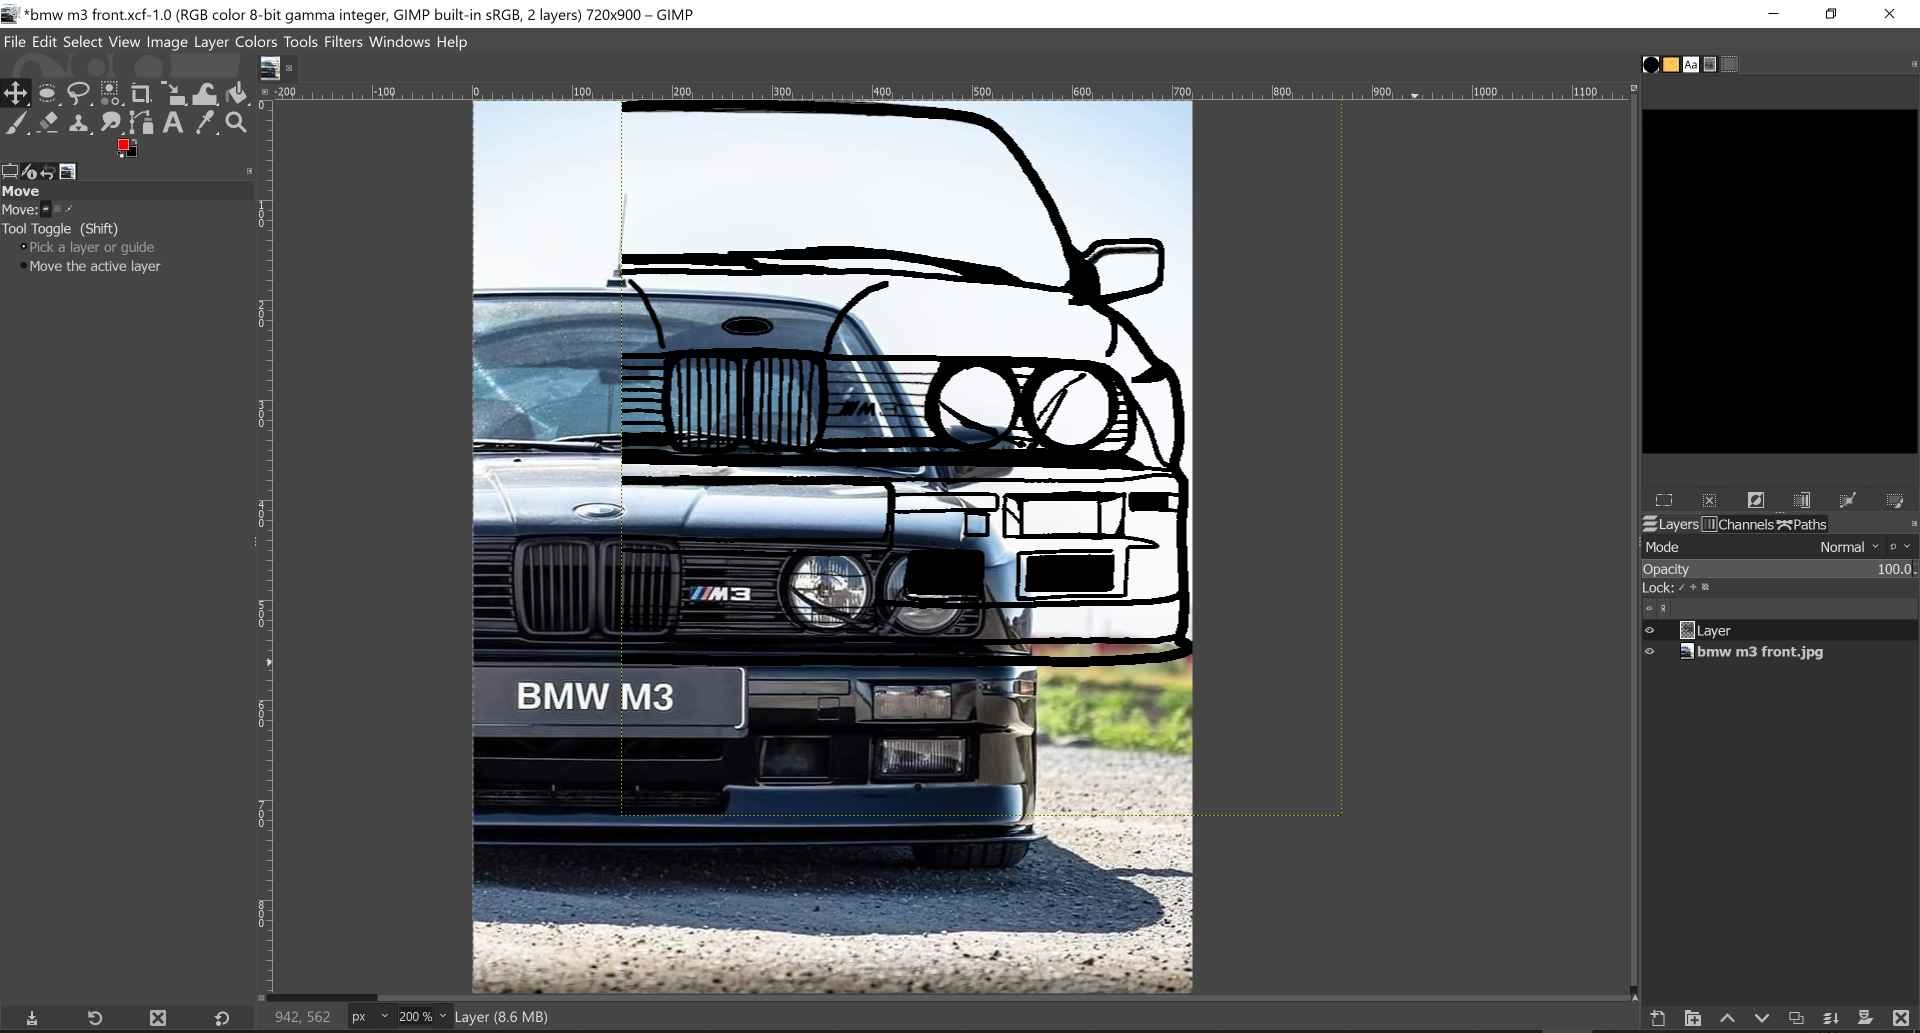Set Move mode to layer
Screen dimensions: 1920x1033
coord(46,209)
